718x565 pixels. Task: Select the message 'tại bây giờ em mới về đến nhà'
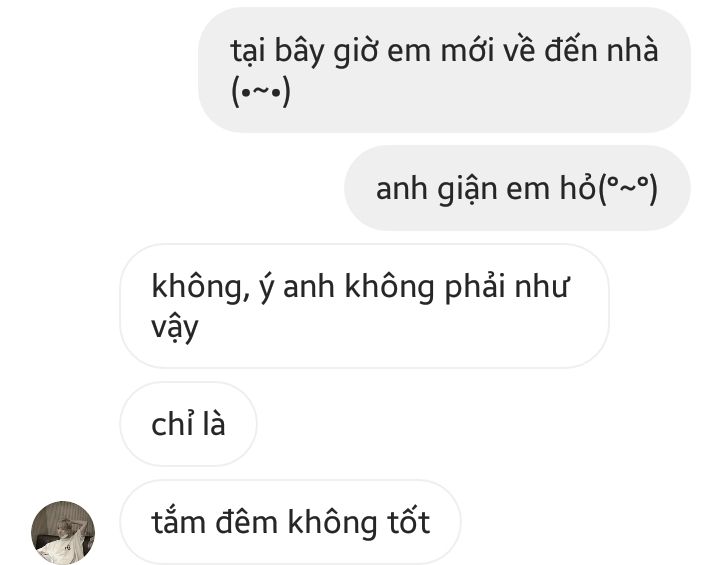coord(444,70)
